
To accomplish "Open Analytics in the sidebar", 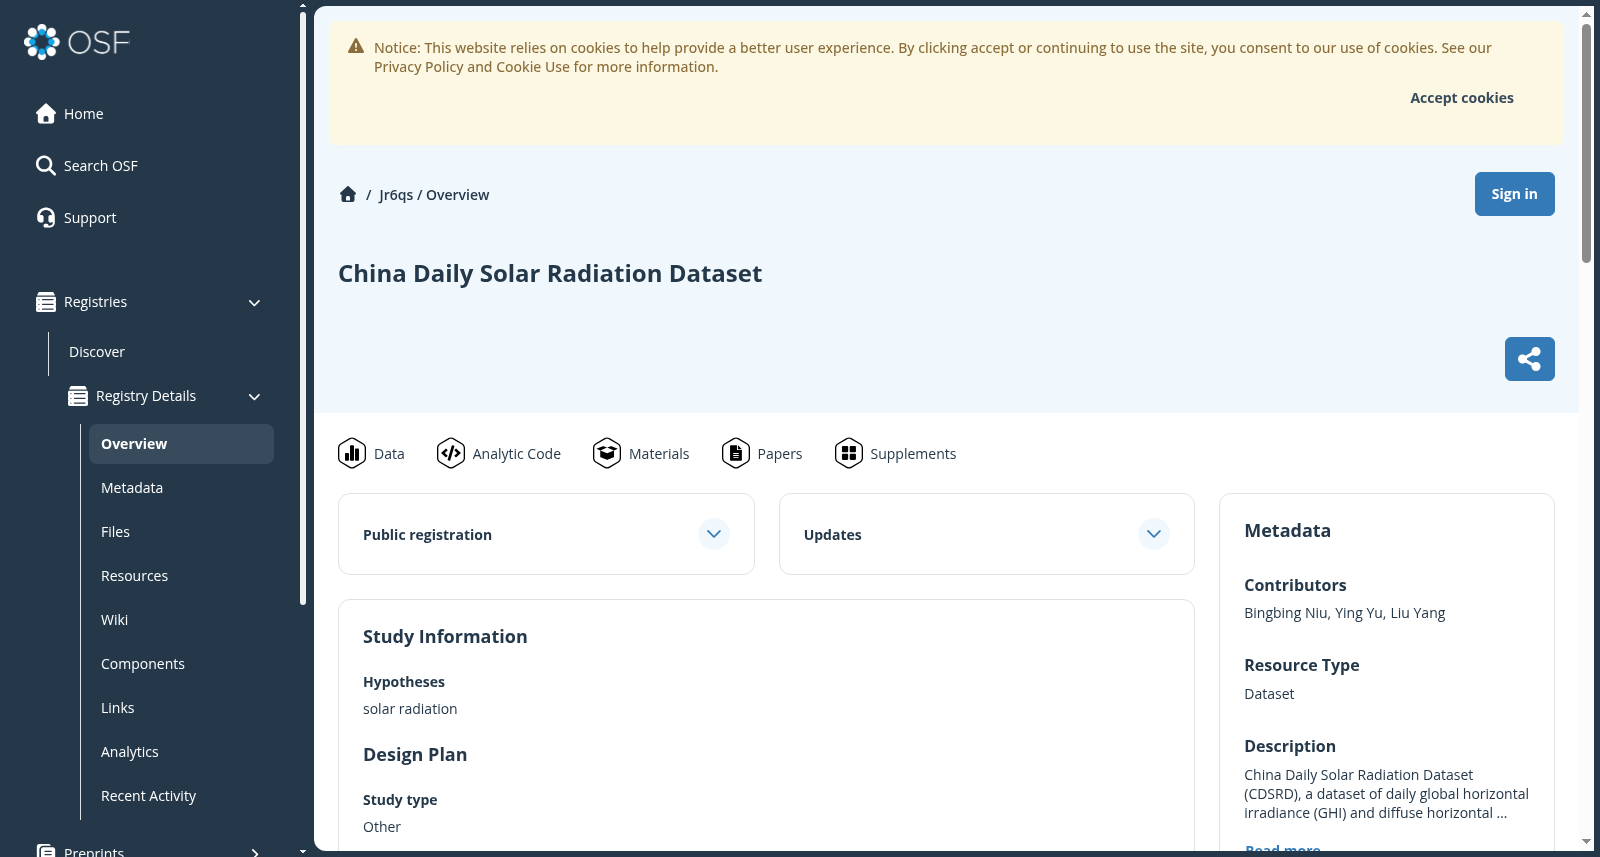I will coord(181,752).
